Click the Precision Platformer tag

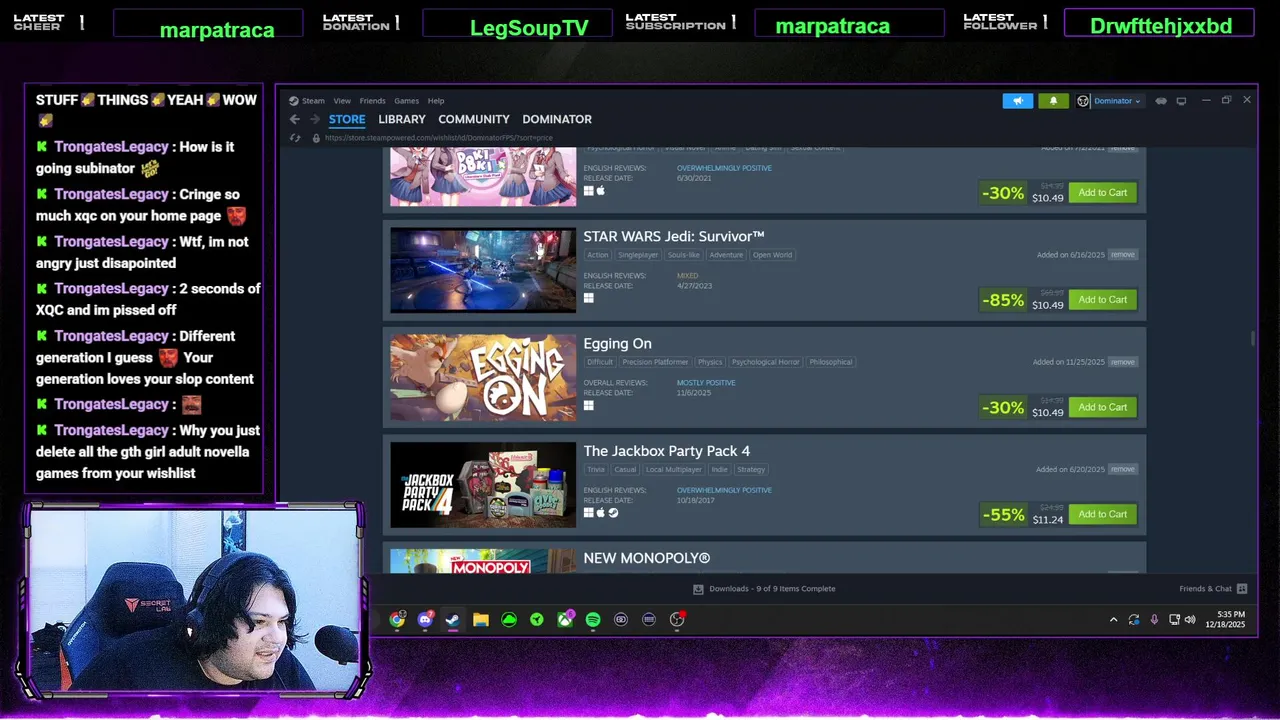[656, 362]
